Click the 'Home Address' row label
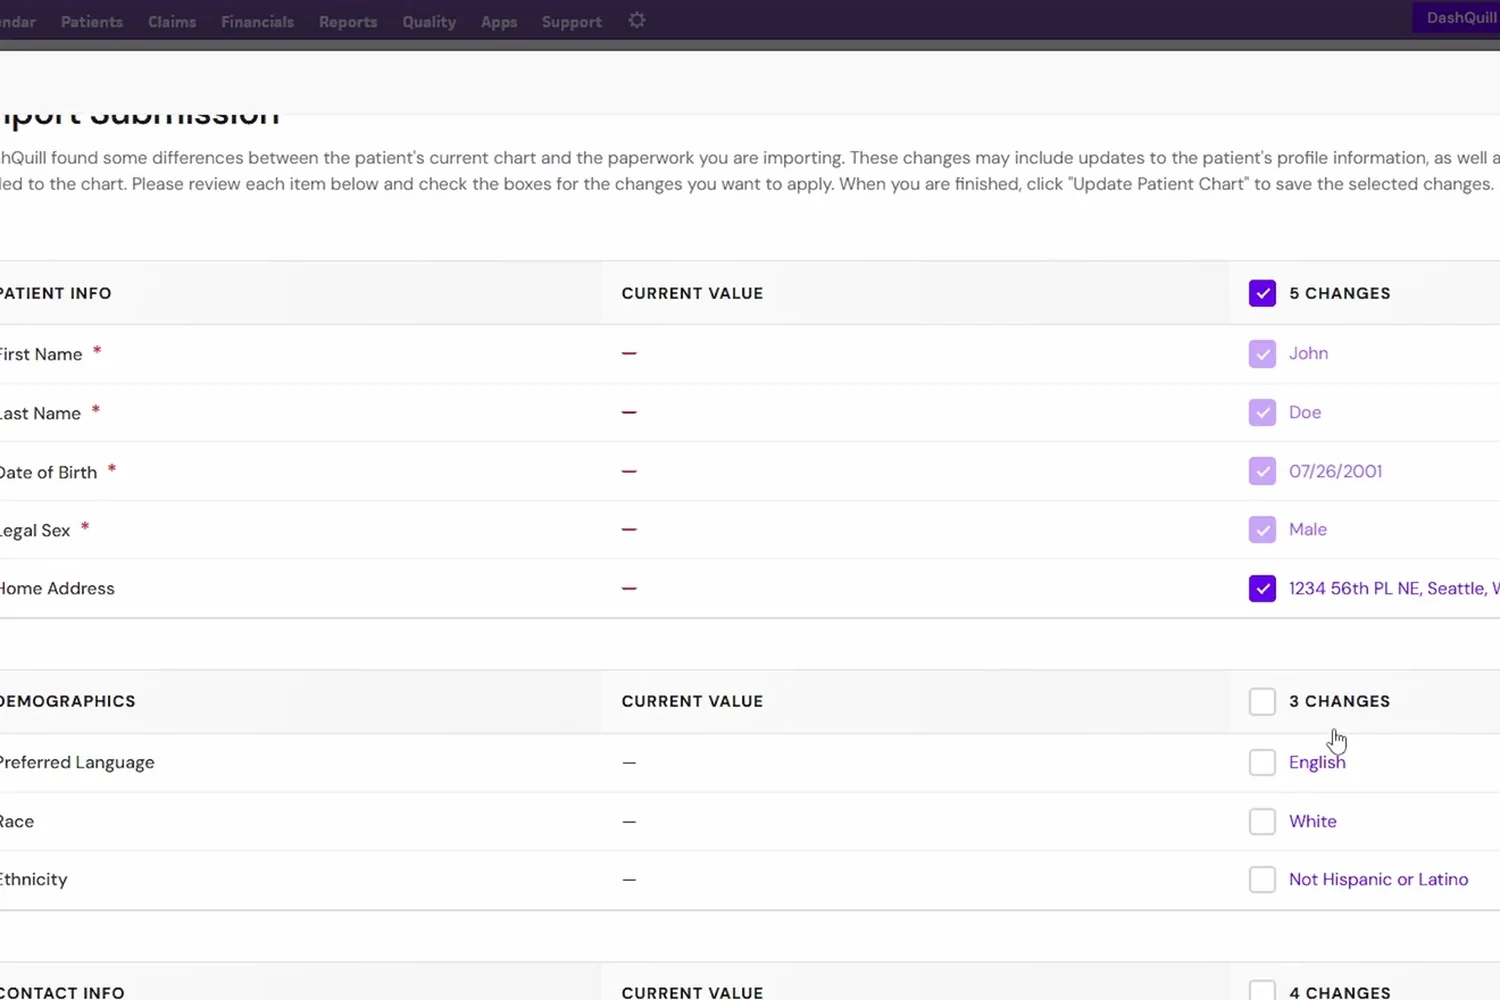Viewport: 1500px width, 1000px height. point(57,588)
